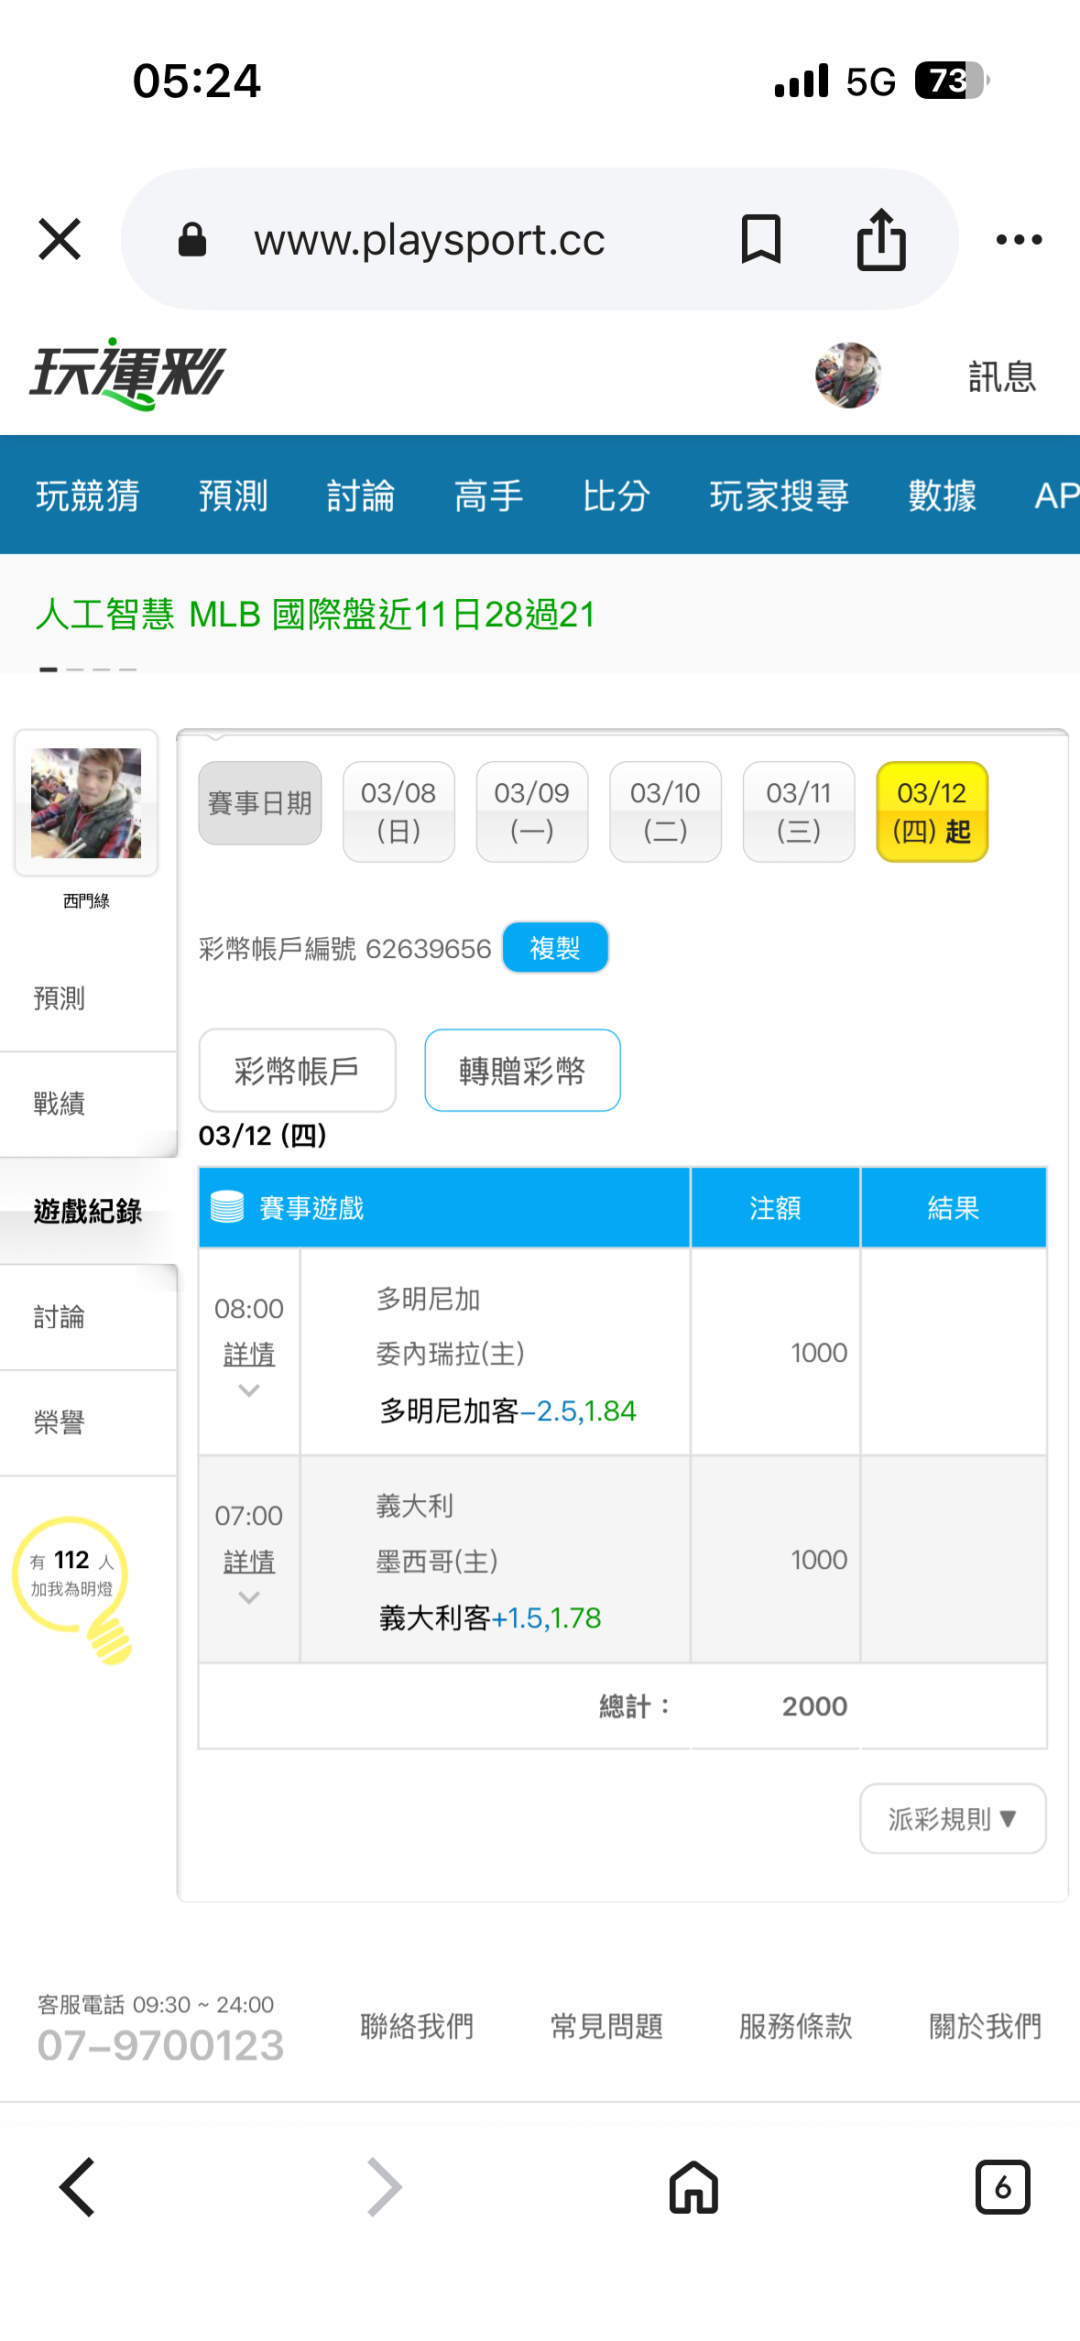Open the profile avatar in header
Image resolution: width=1080 pixels, height=2341 pixels.
[848, 376]
